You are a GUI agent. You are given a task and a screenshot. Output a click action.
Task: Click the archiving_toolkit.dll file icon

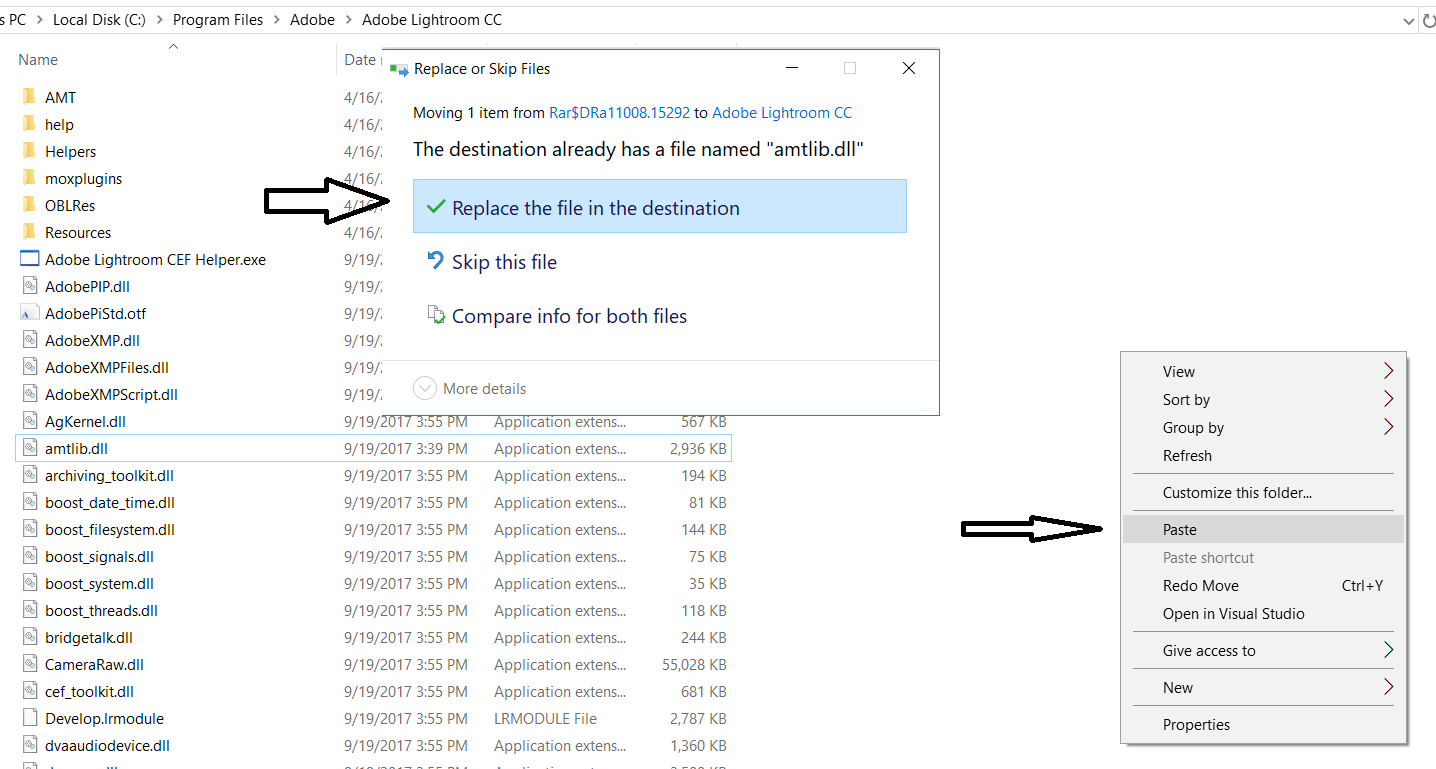point(29,475)
